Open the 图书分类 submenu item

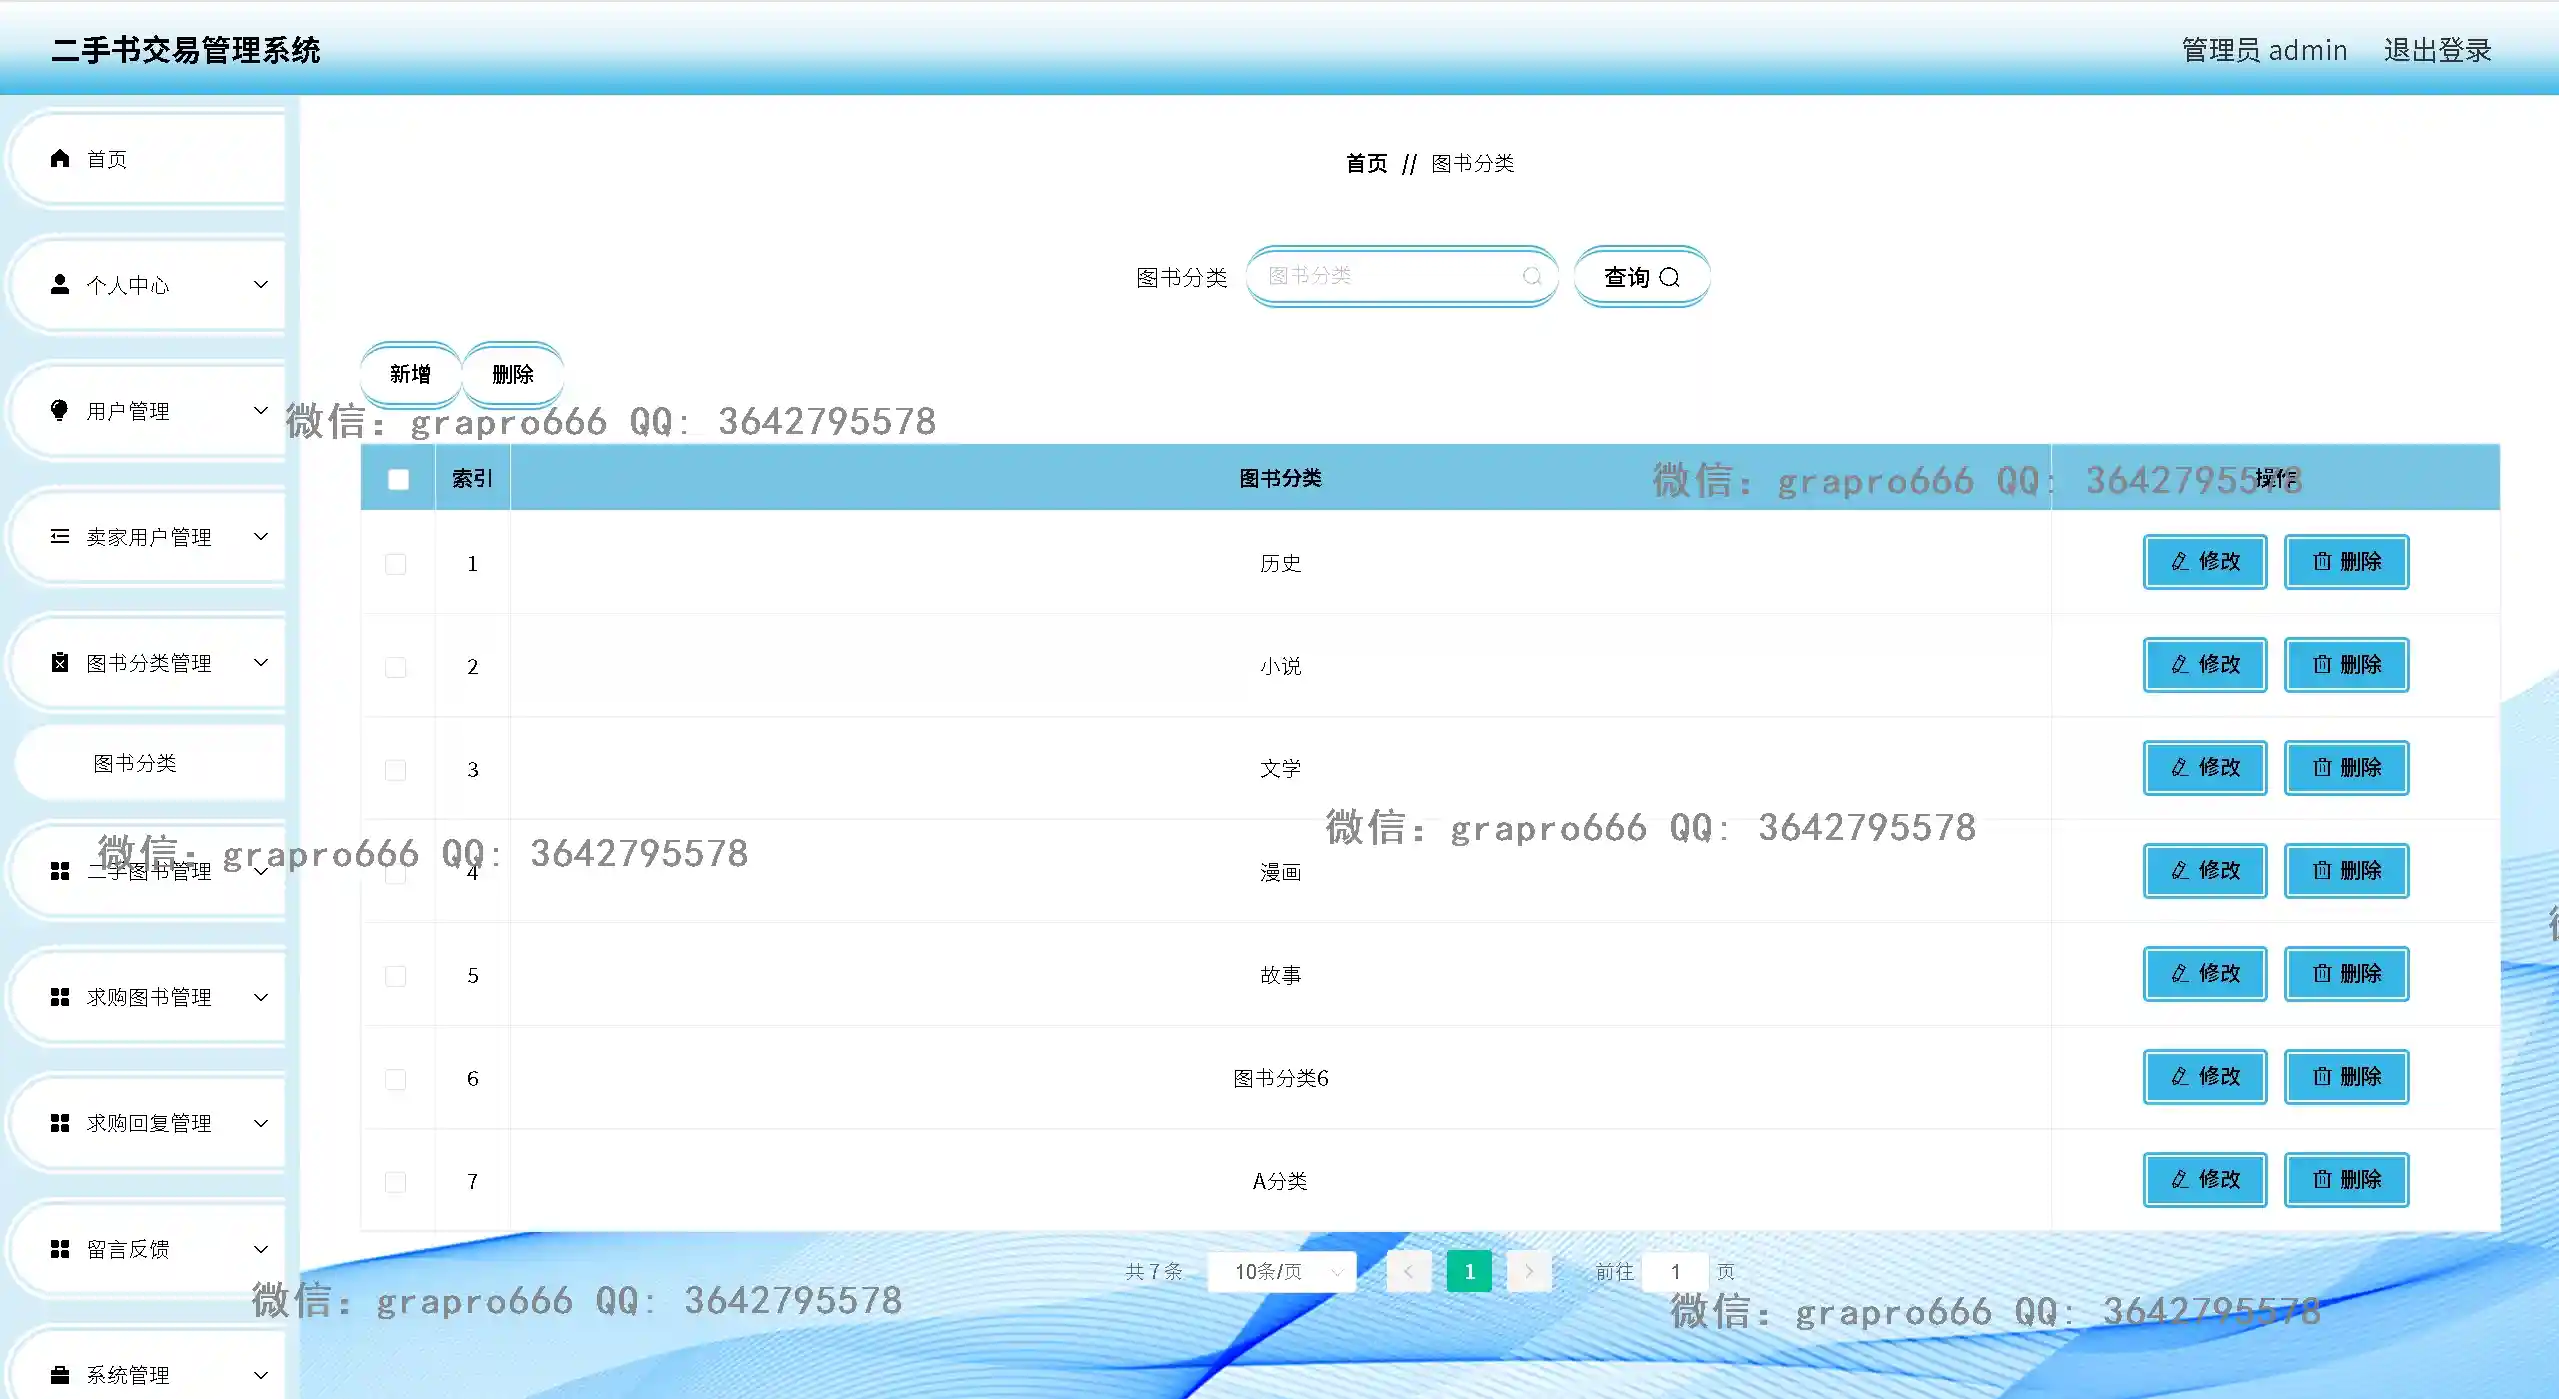pyautogui.click(x=135, y=764)
